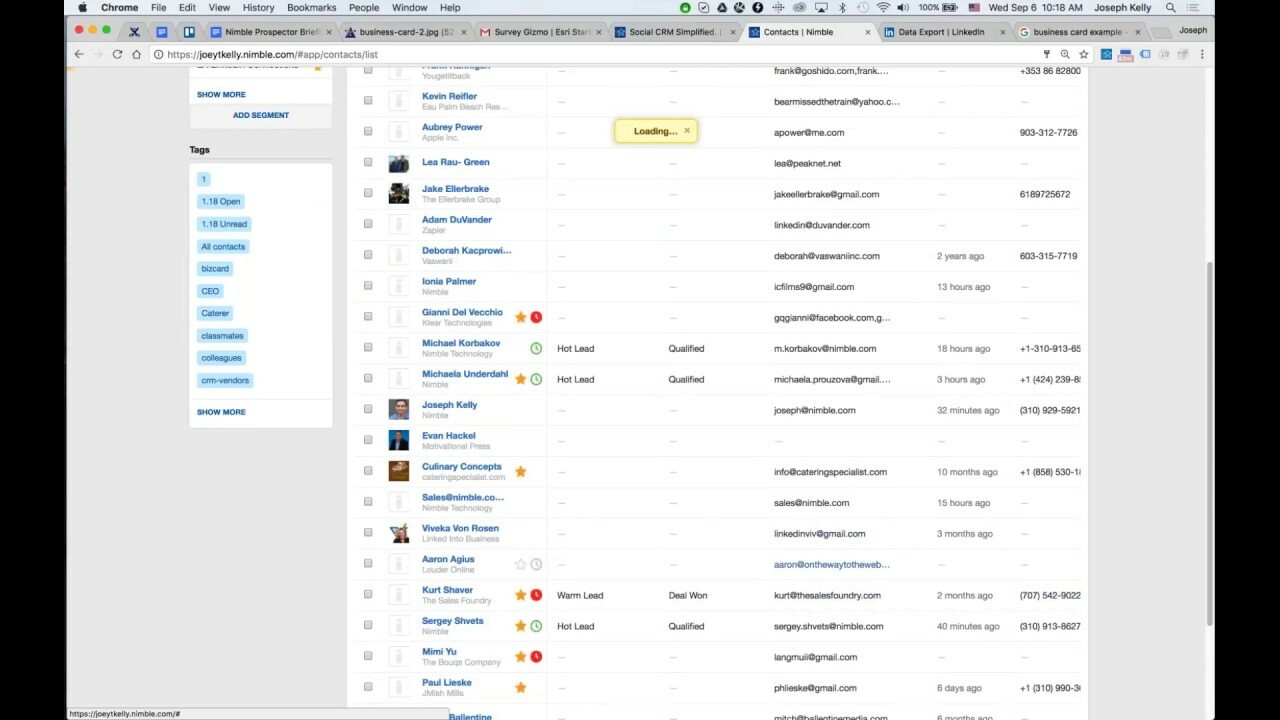
Task: Expand tags with SHOW MORE
Action: coord(220,411)
